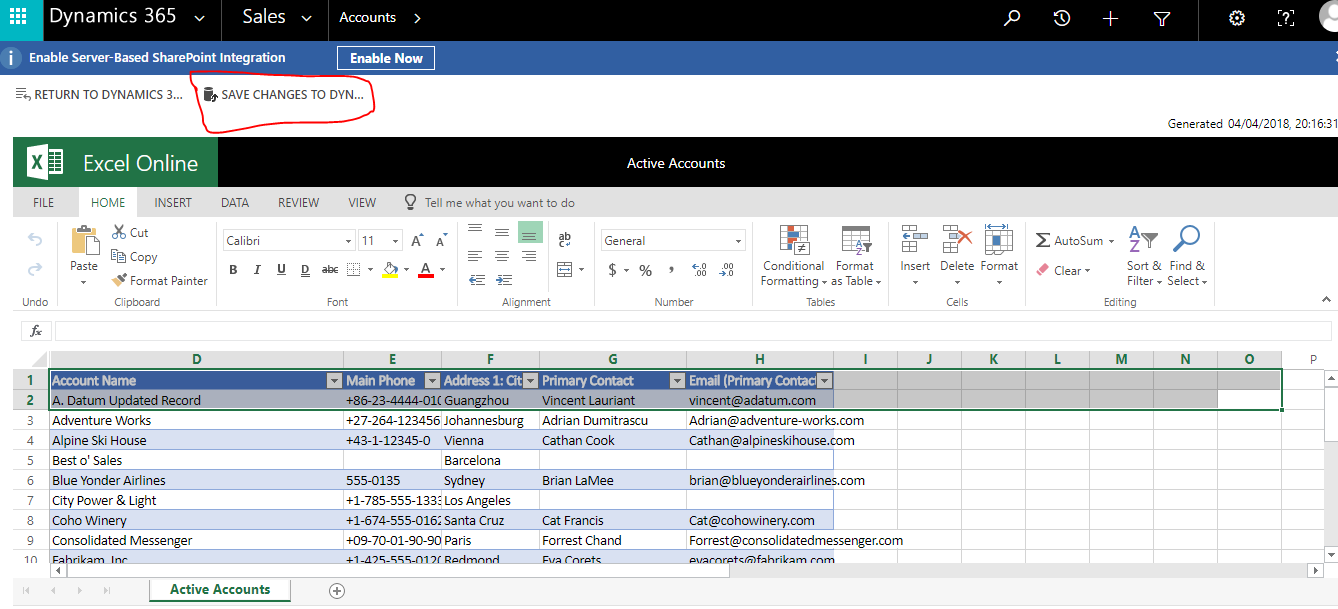Switch to the REVIEW ribbon tab

tap(298, 202)
